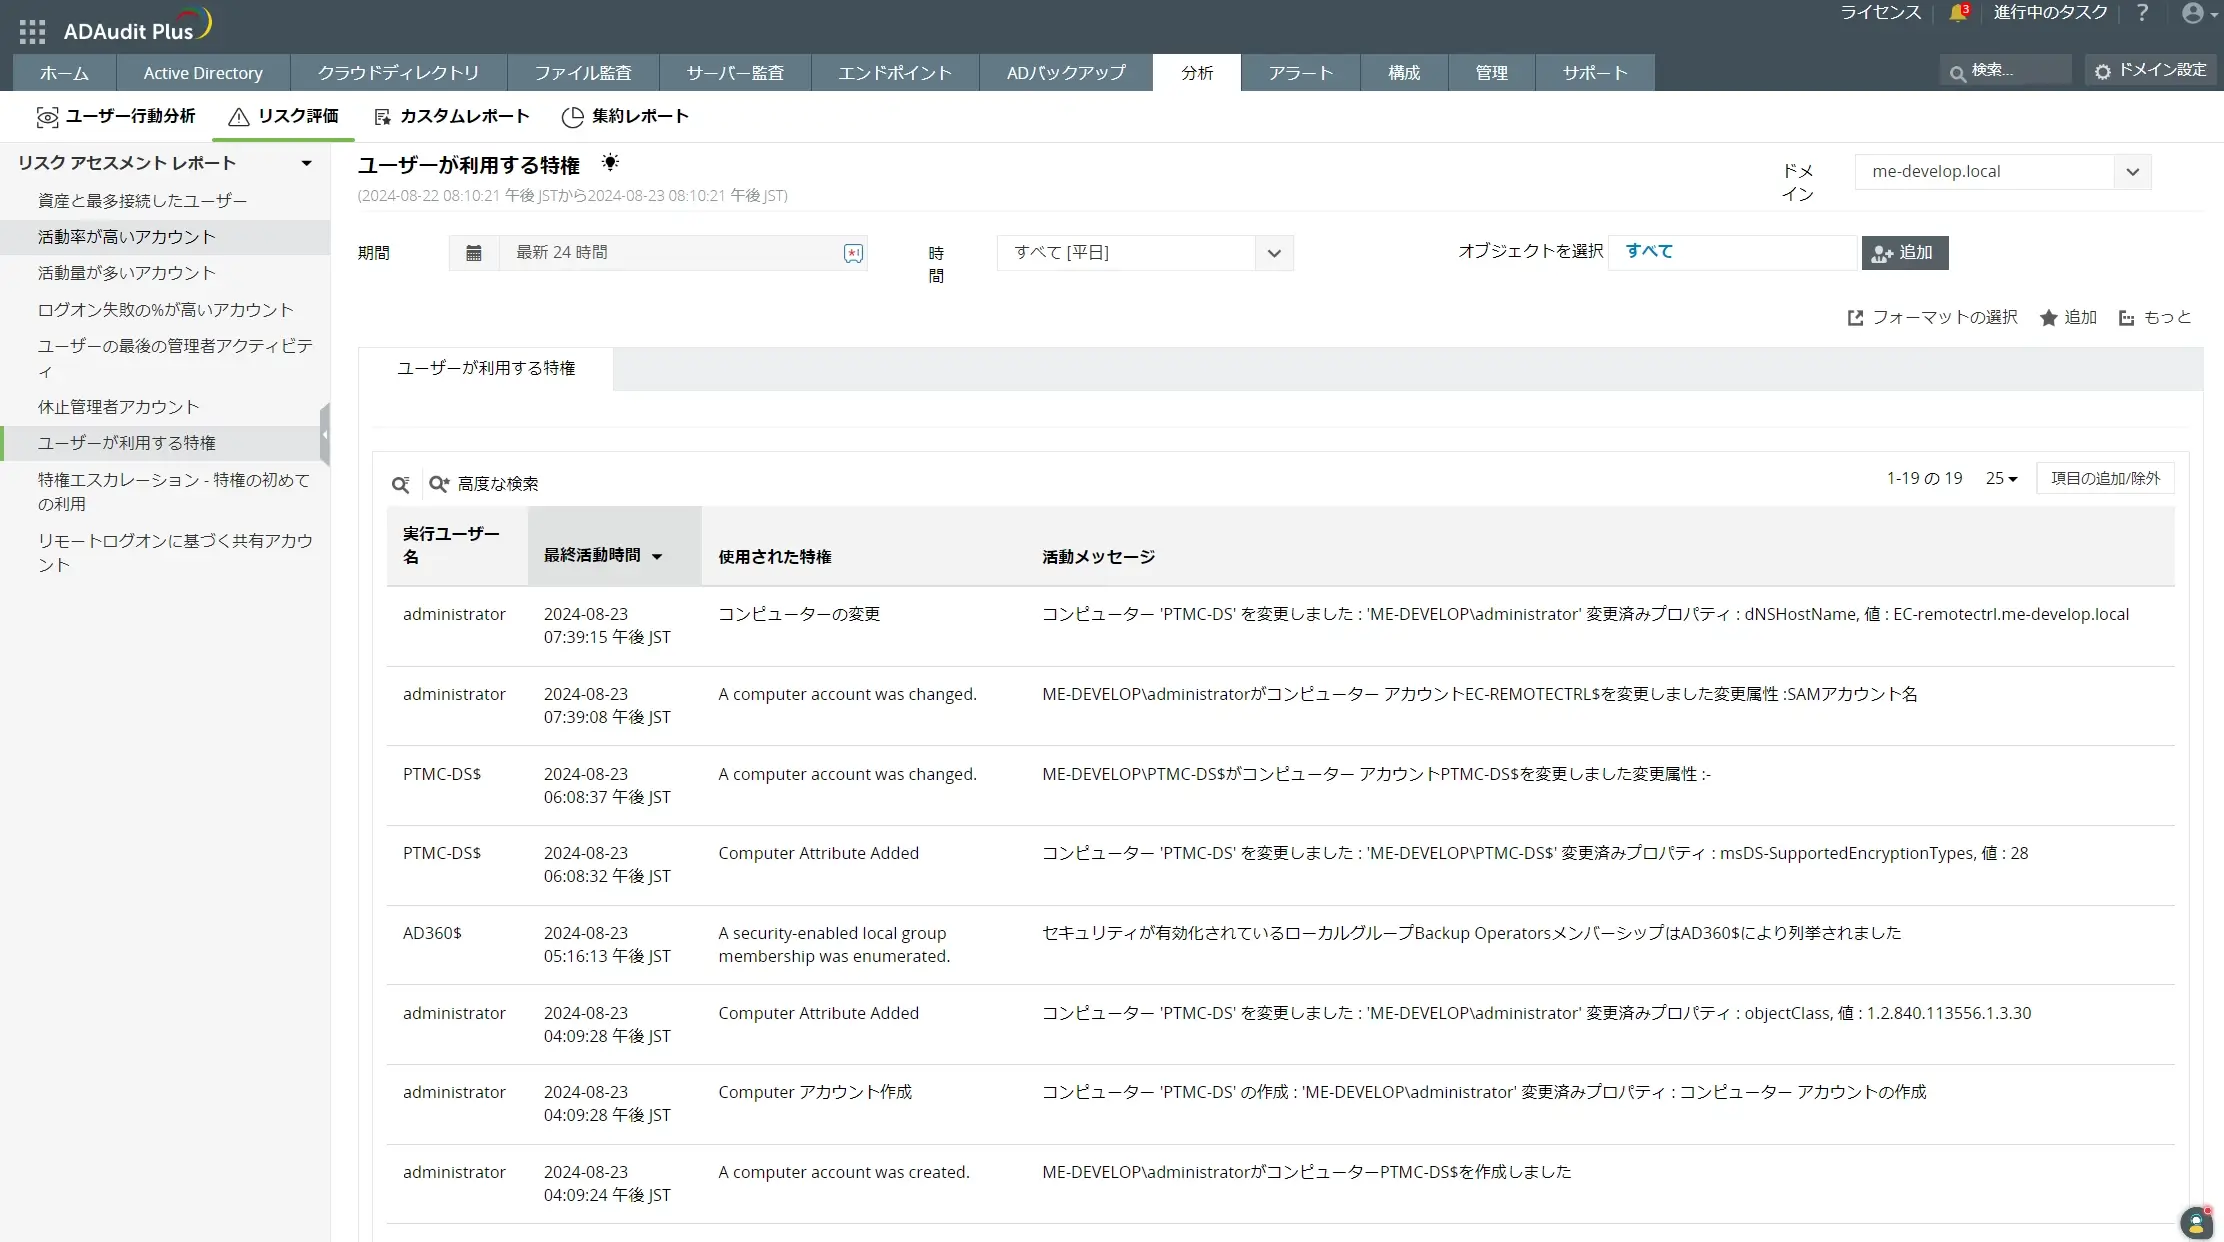Select the 分析 menu tab

[1196, 72]
